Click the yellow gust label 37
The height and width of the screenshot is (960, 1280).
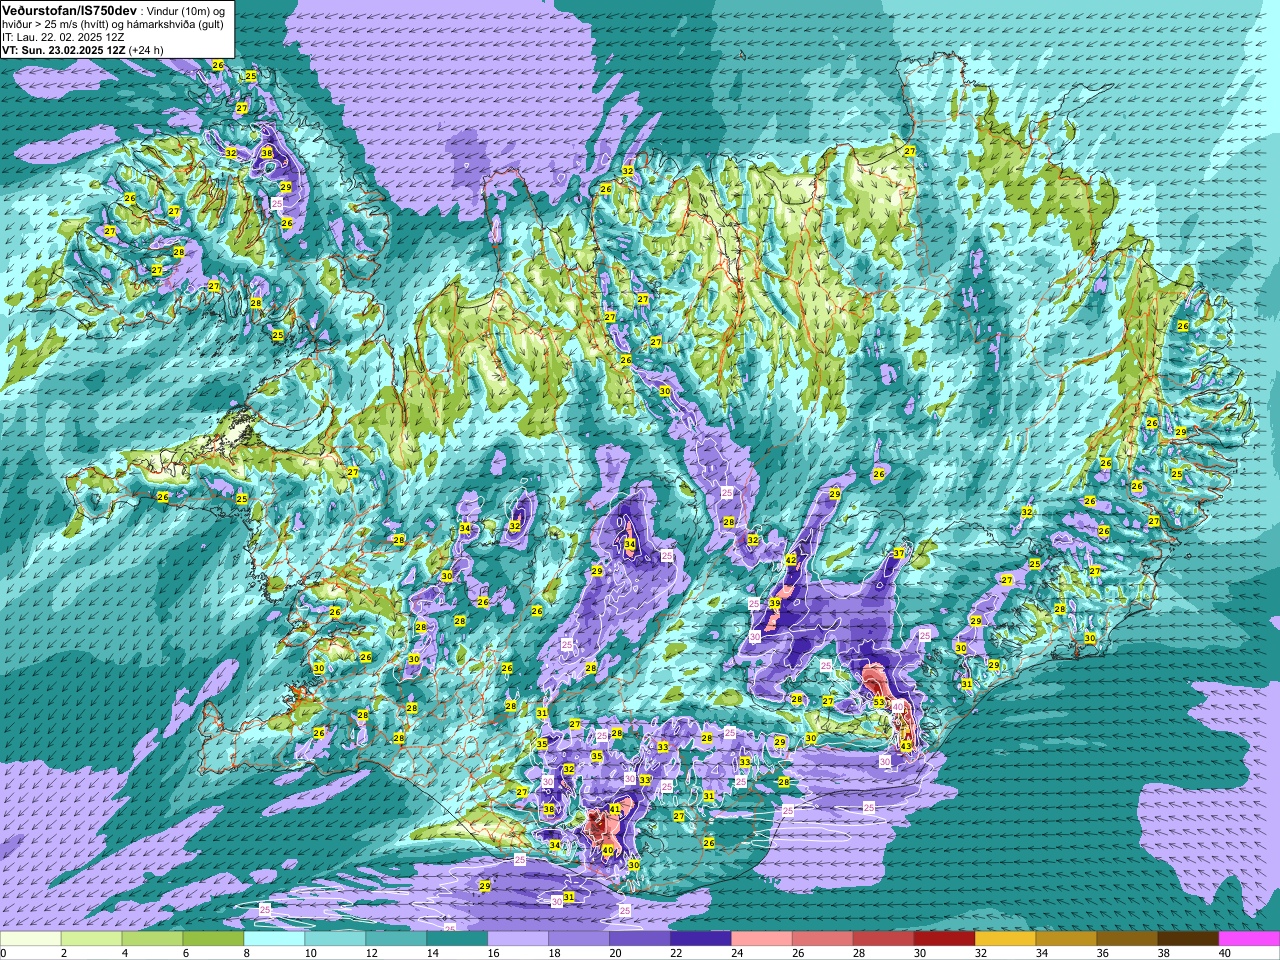tap(899, 553)
